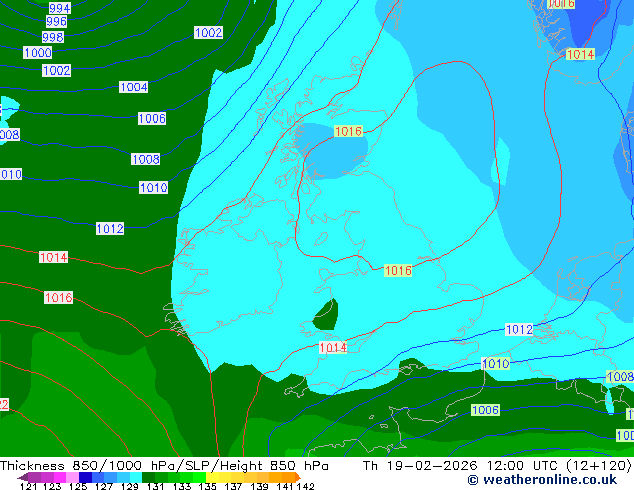
Task: Click the 996 isobar label
Action: coord(56,21)
